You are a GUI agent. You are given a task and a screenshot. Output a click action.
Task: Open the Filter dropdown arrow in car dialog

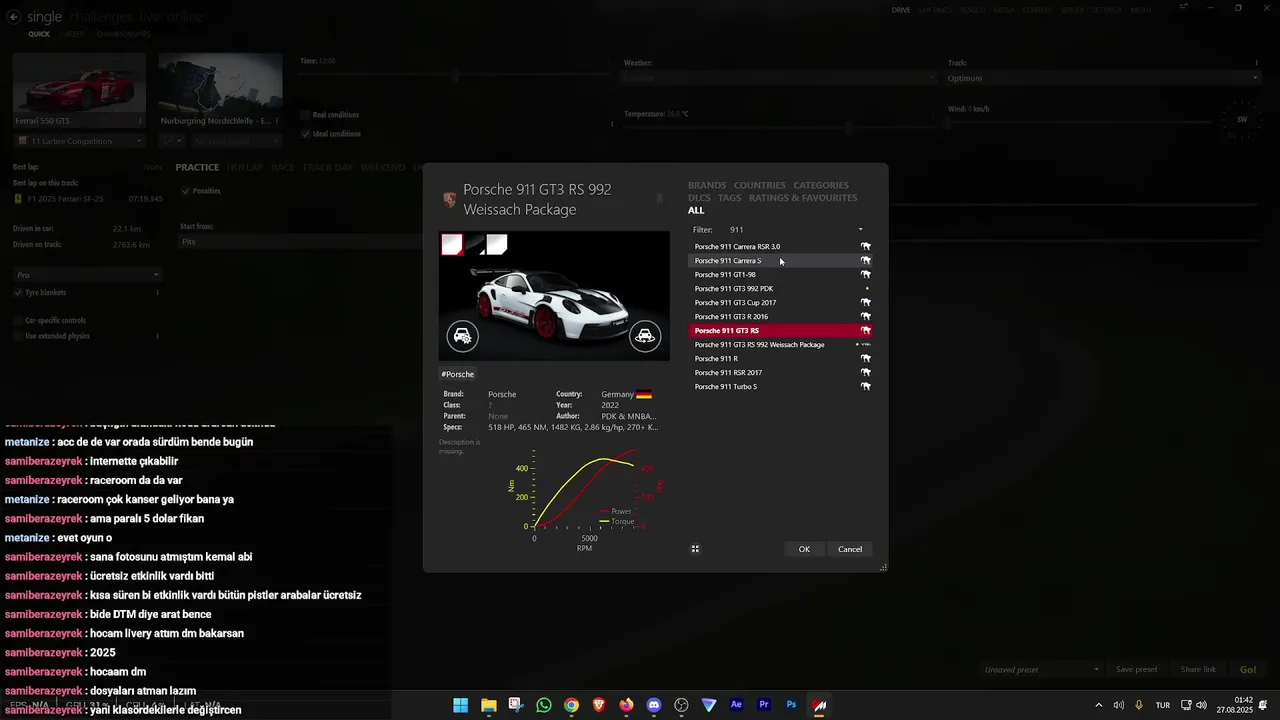click(860, 230)
